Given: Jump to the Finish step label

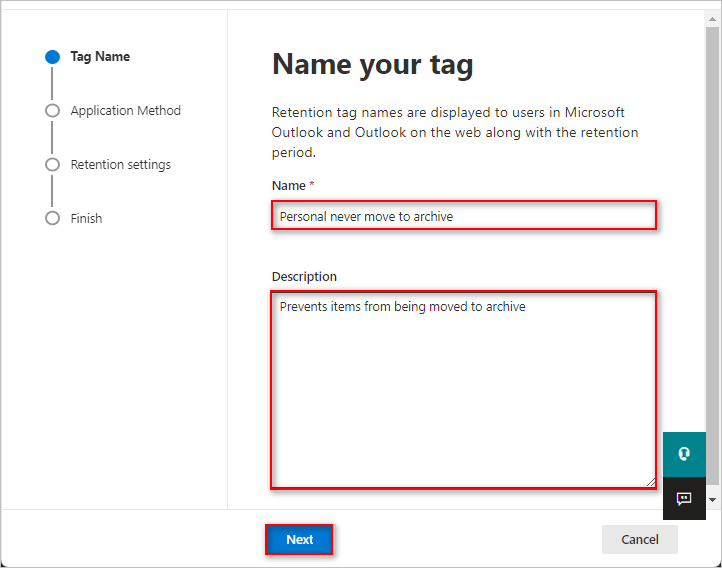Looking at the screenshot, I should (86, 219).
